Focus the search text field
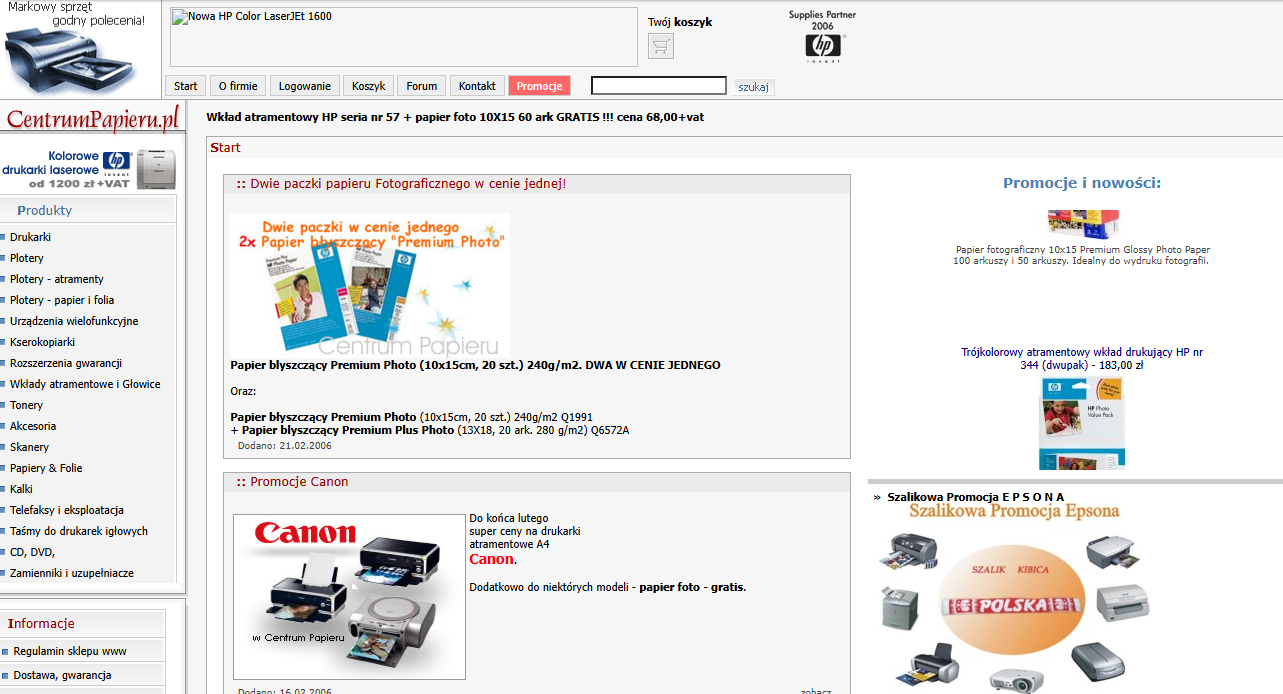Image resolution: width=1283 pixels, height=694 pixels. (659, 86)
